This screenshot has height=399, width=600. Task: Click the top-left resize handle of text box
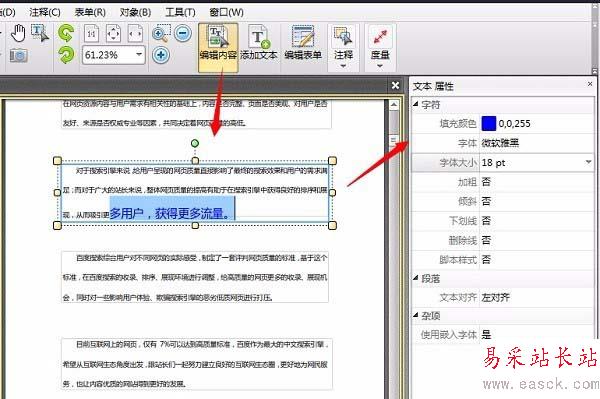(x=57, y=160)
